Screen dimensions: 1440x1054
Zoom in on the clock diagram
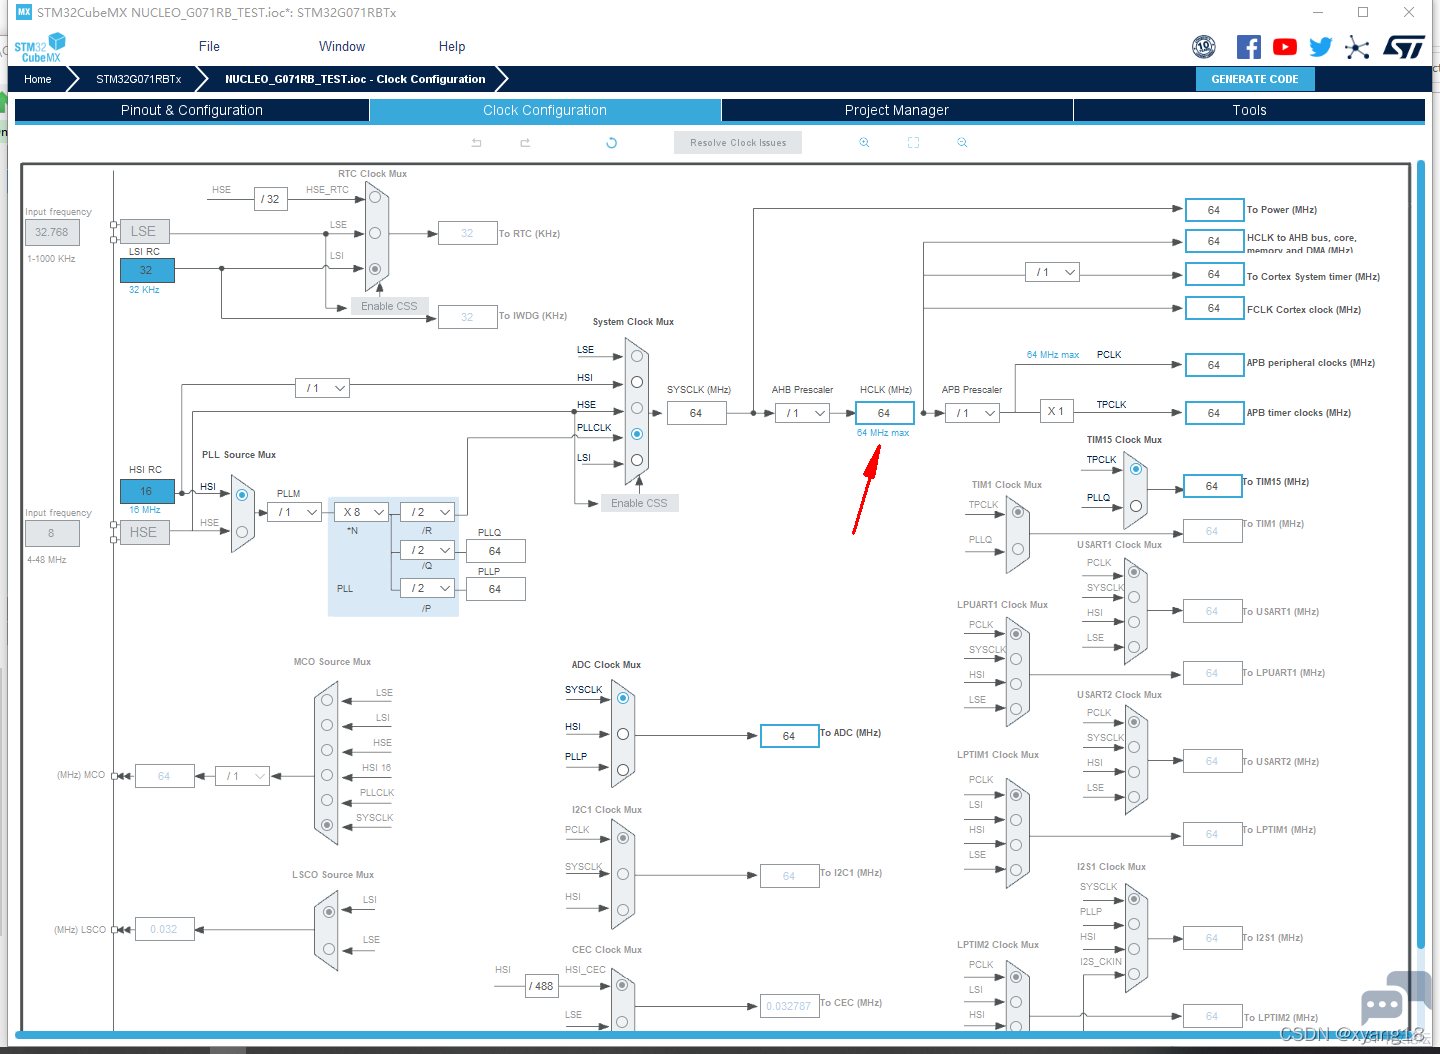point(864,143)
